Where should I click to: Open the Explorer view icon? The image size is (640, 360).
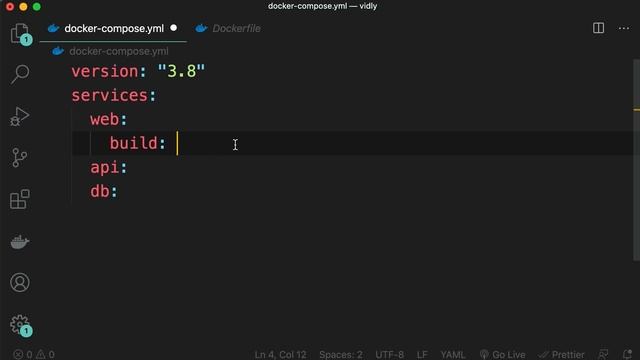click(x=20, y=33)
